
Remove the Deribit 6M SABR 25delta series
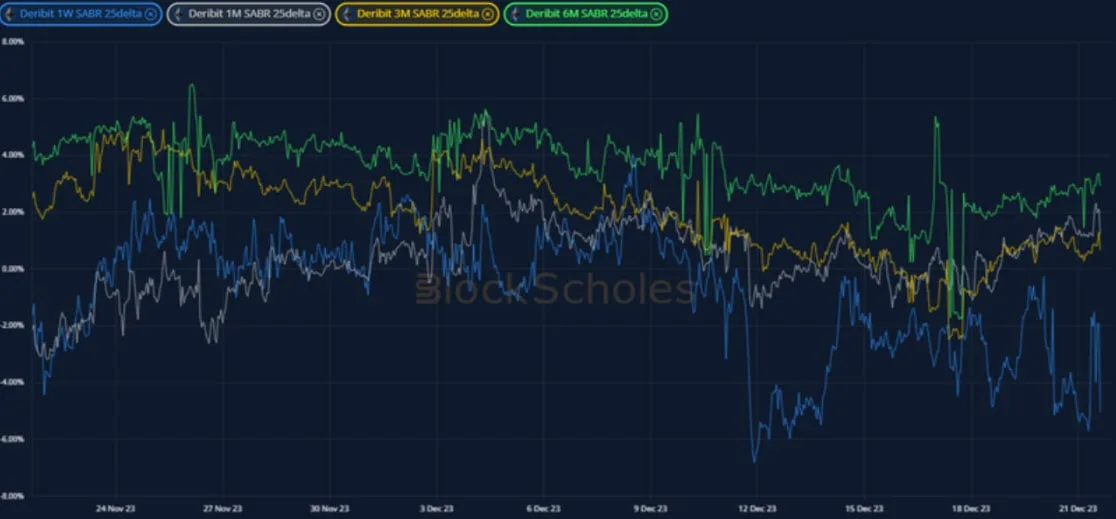656,14
